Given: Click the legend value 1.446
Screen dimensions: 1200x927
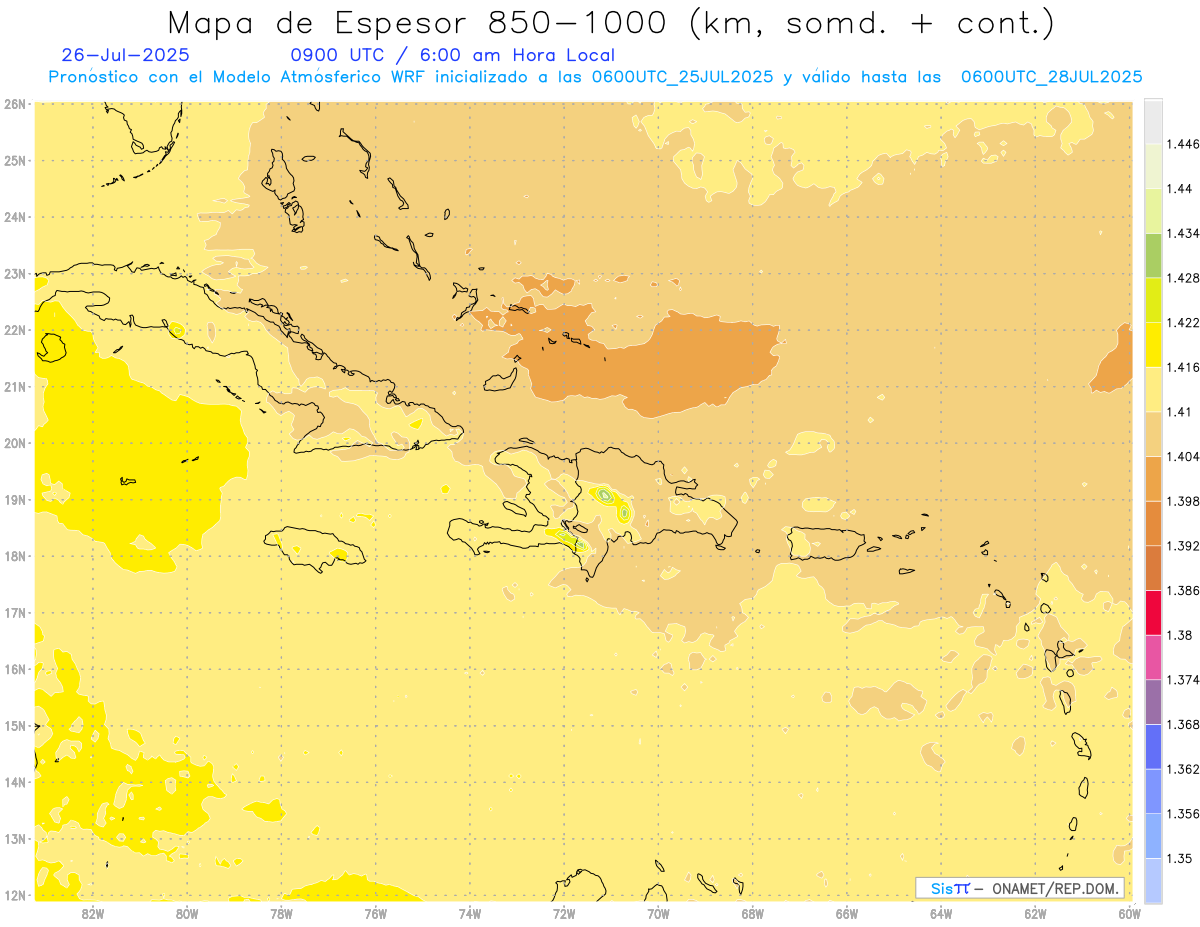Looking at the screenshot, I should coord(1183,144).
